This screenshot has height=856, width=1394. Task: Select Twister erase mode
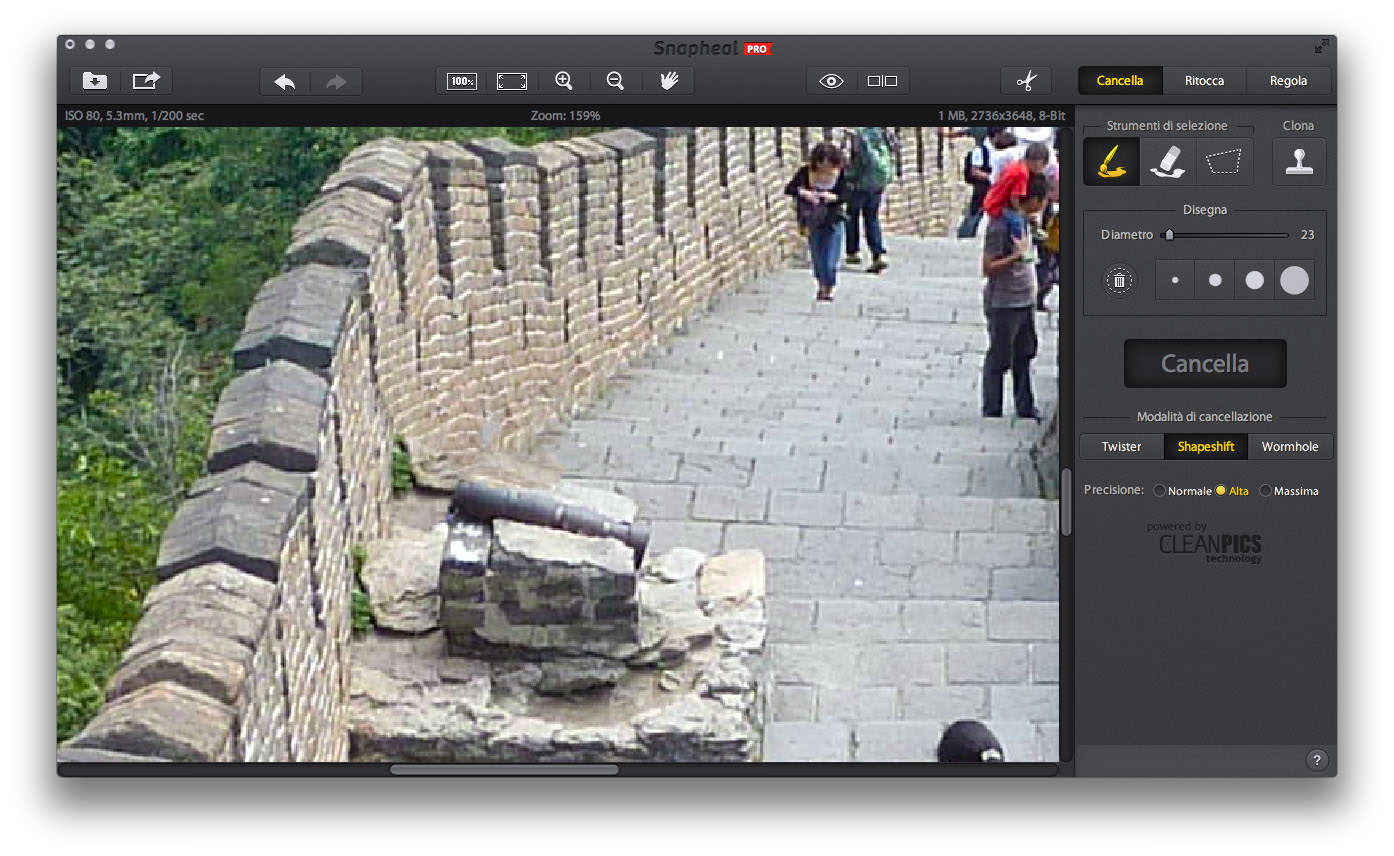[1122, 446]
